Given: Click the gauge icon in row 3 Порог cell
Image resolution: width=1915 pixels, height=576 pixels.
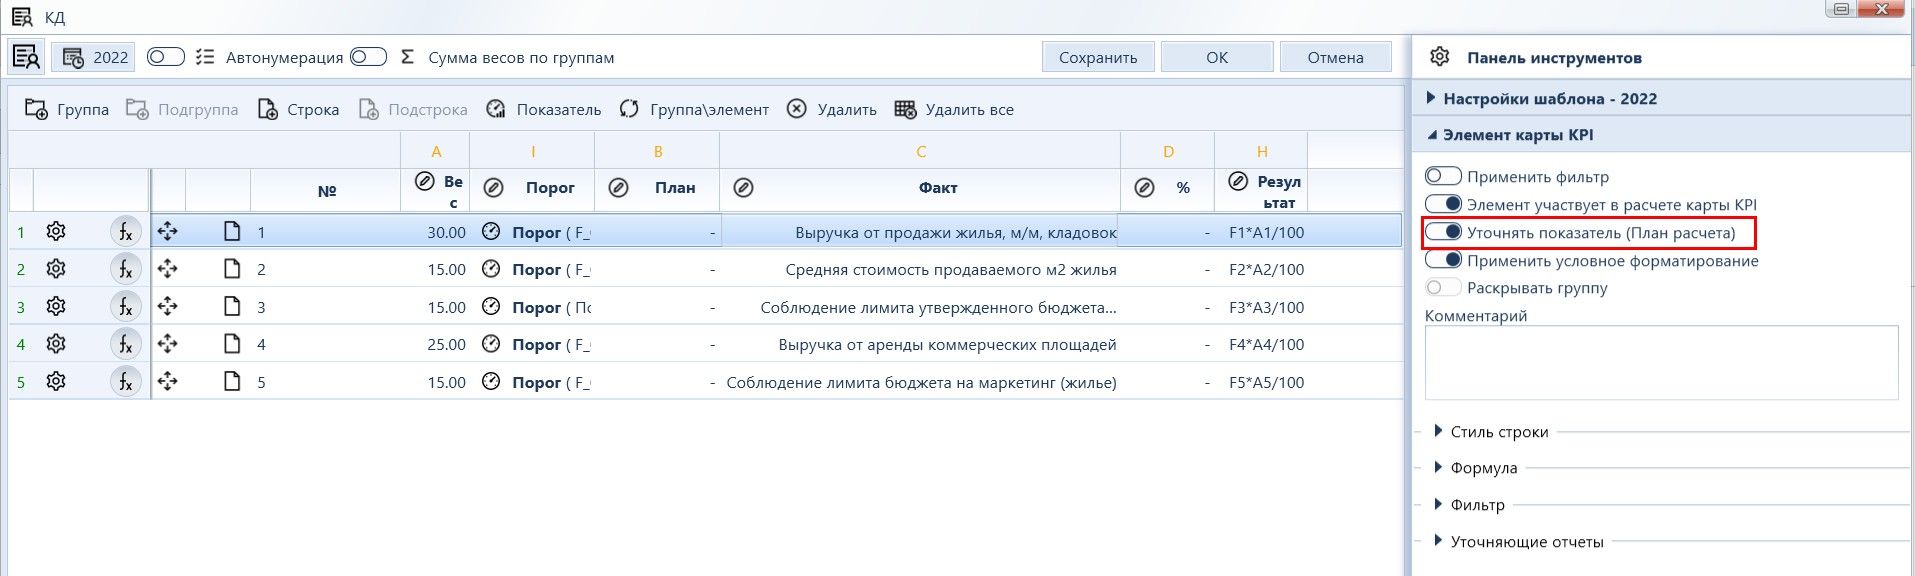Looking at the screenshot, I should [491, 306].
